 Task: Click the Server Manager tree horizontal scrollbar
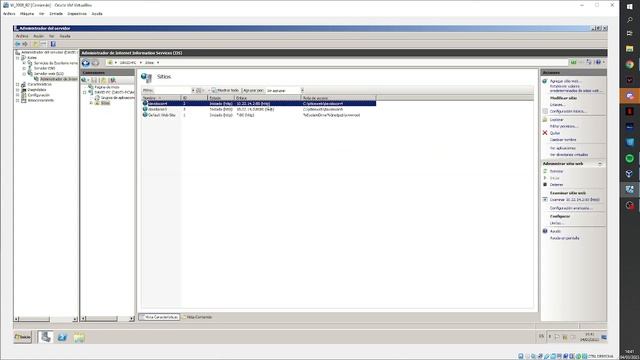(46, 319)
